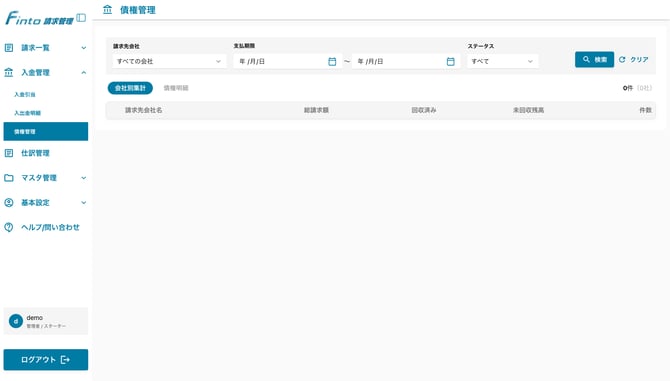Click the 債権管理 page title
This screenshot has width=670, height=381.
tap(138, 10)
